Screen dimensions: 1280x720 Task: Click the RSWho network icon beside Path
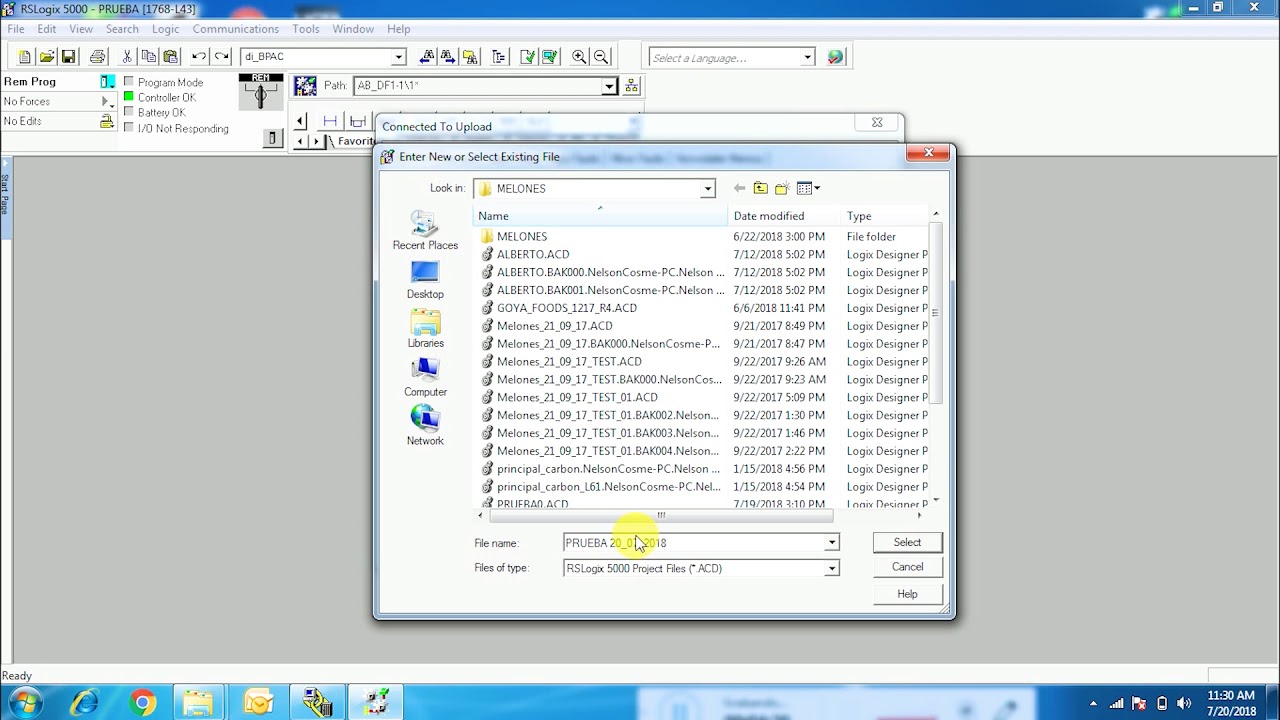[631, 86]
